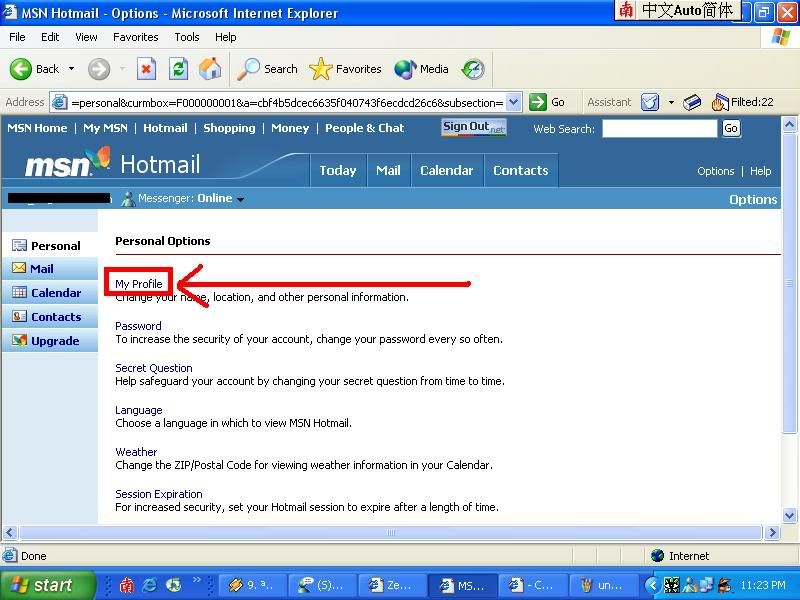800x600 pixels.
Task: Open the Search magnifier toolbar button
Action: 267,69
